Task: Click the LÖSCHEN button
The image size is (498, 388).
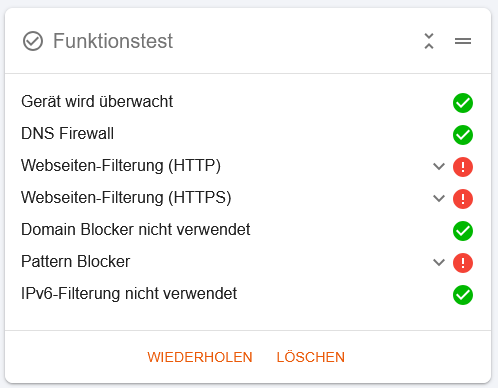Action: pyautogui.click(x=311, y=357)
